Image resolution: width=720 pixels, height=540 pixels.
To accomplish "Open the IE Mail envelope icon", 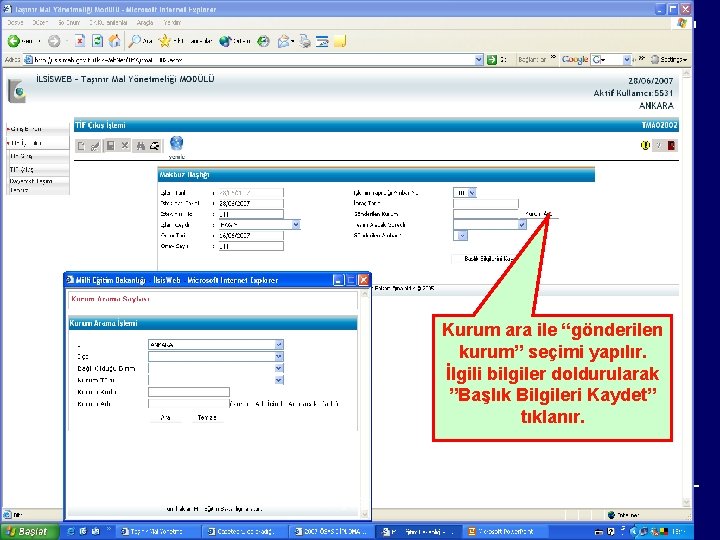I will (283, 41).
